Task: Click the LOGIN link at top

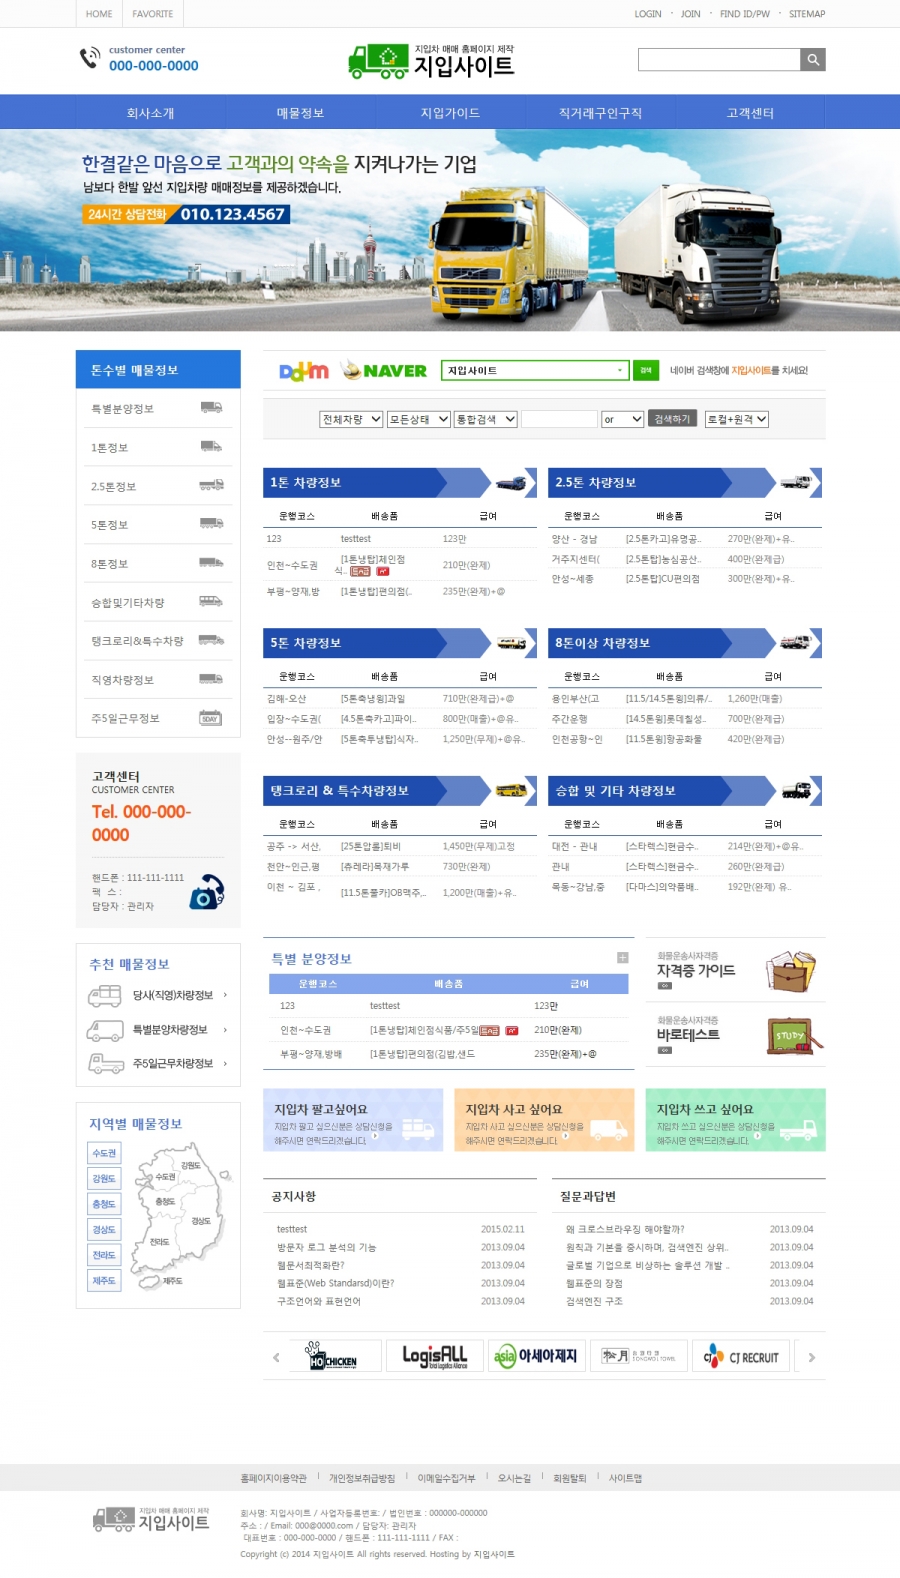Action: point(647,14)
